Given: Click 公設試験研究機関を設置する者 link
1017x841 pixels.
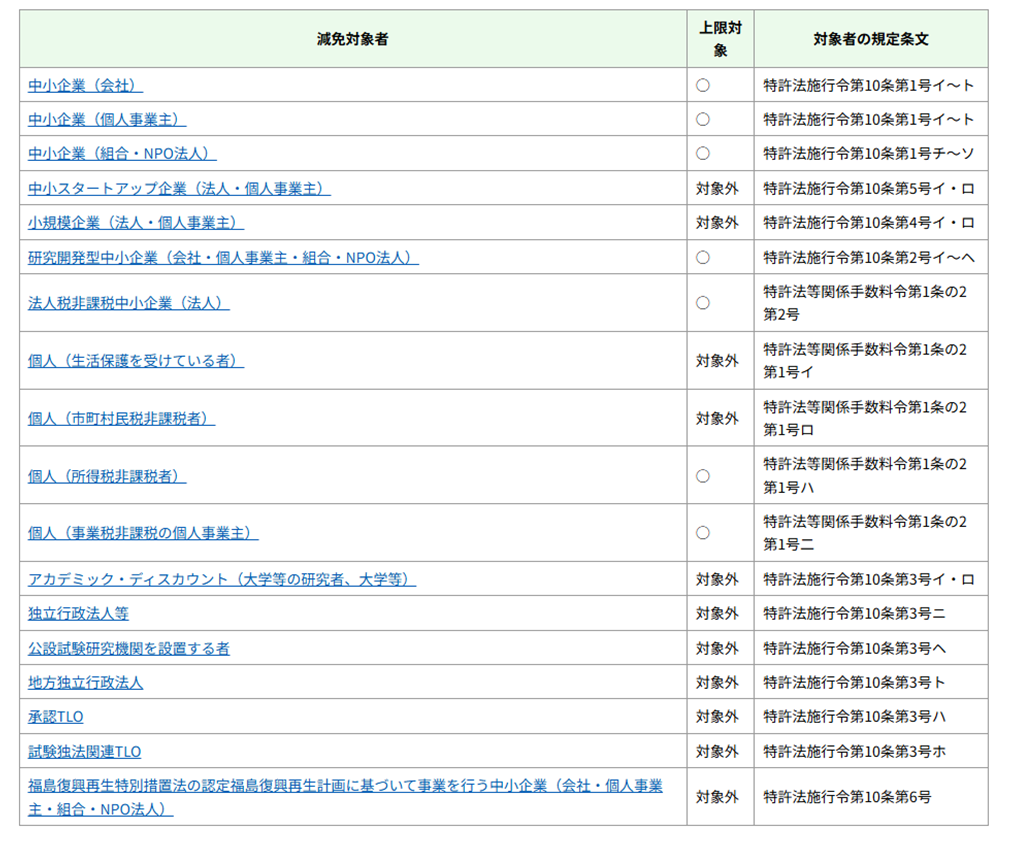Looking at the screenshot, I should coord(129,649).
